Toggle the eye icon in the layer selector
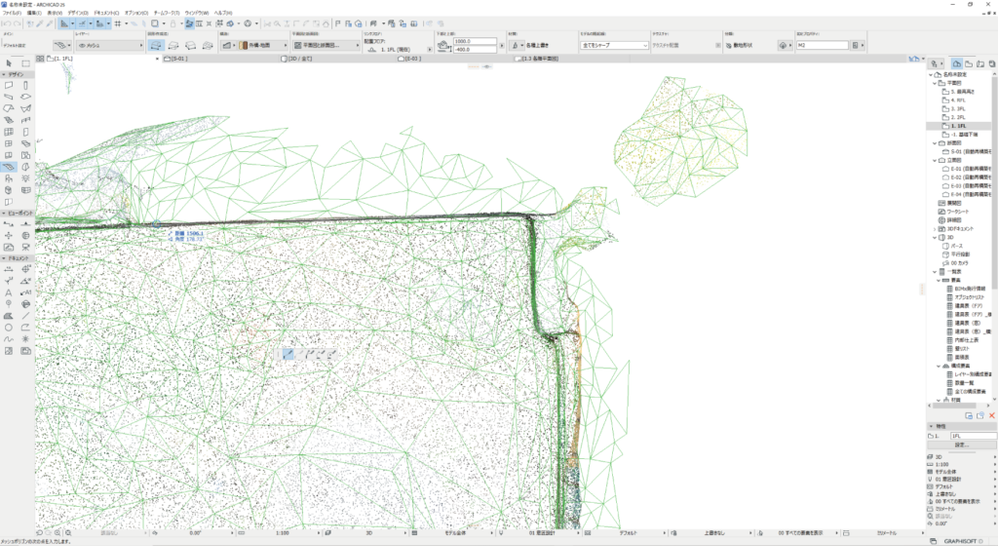Viewport: 998px width, 546px height. point(82,46)
